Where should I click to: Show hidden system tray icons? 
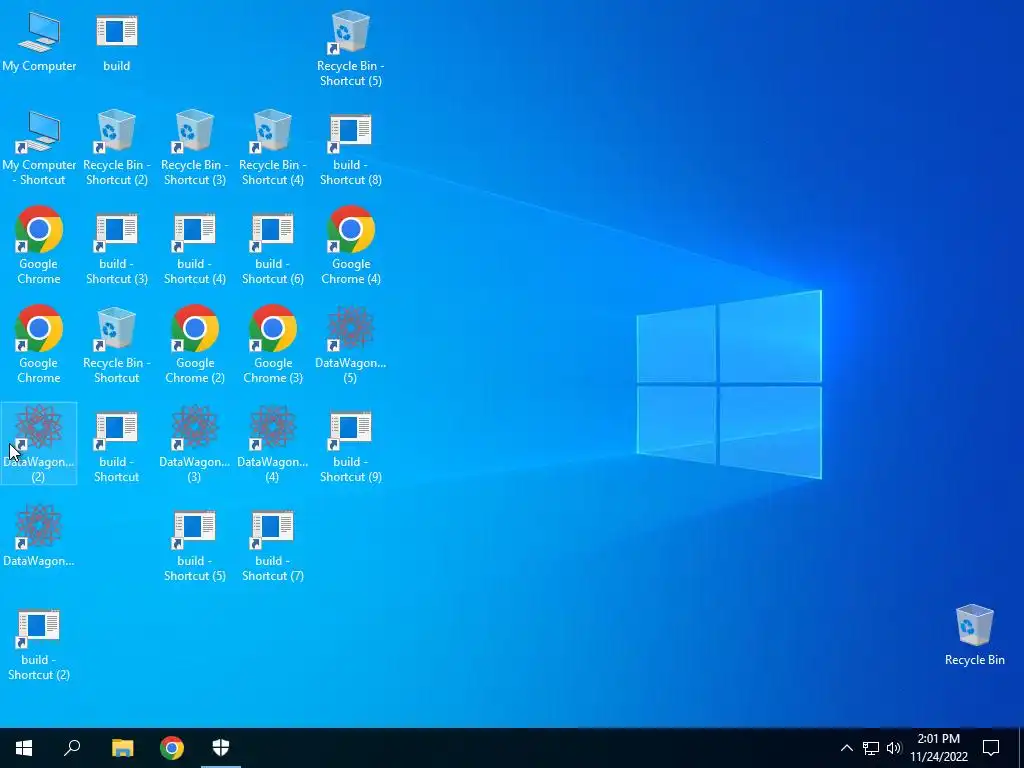coord(846,748)
